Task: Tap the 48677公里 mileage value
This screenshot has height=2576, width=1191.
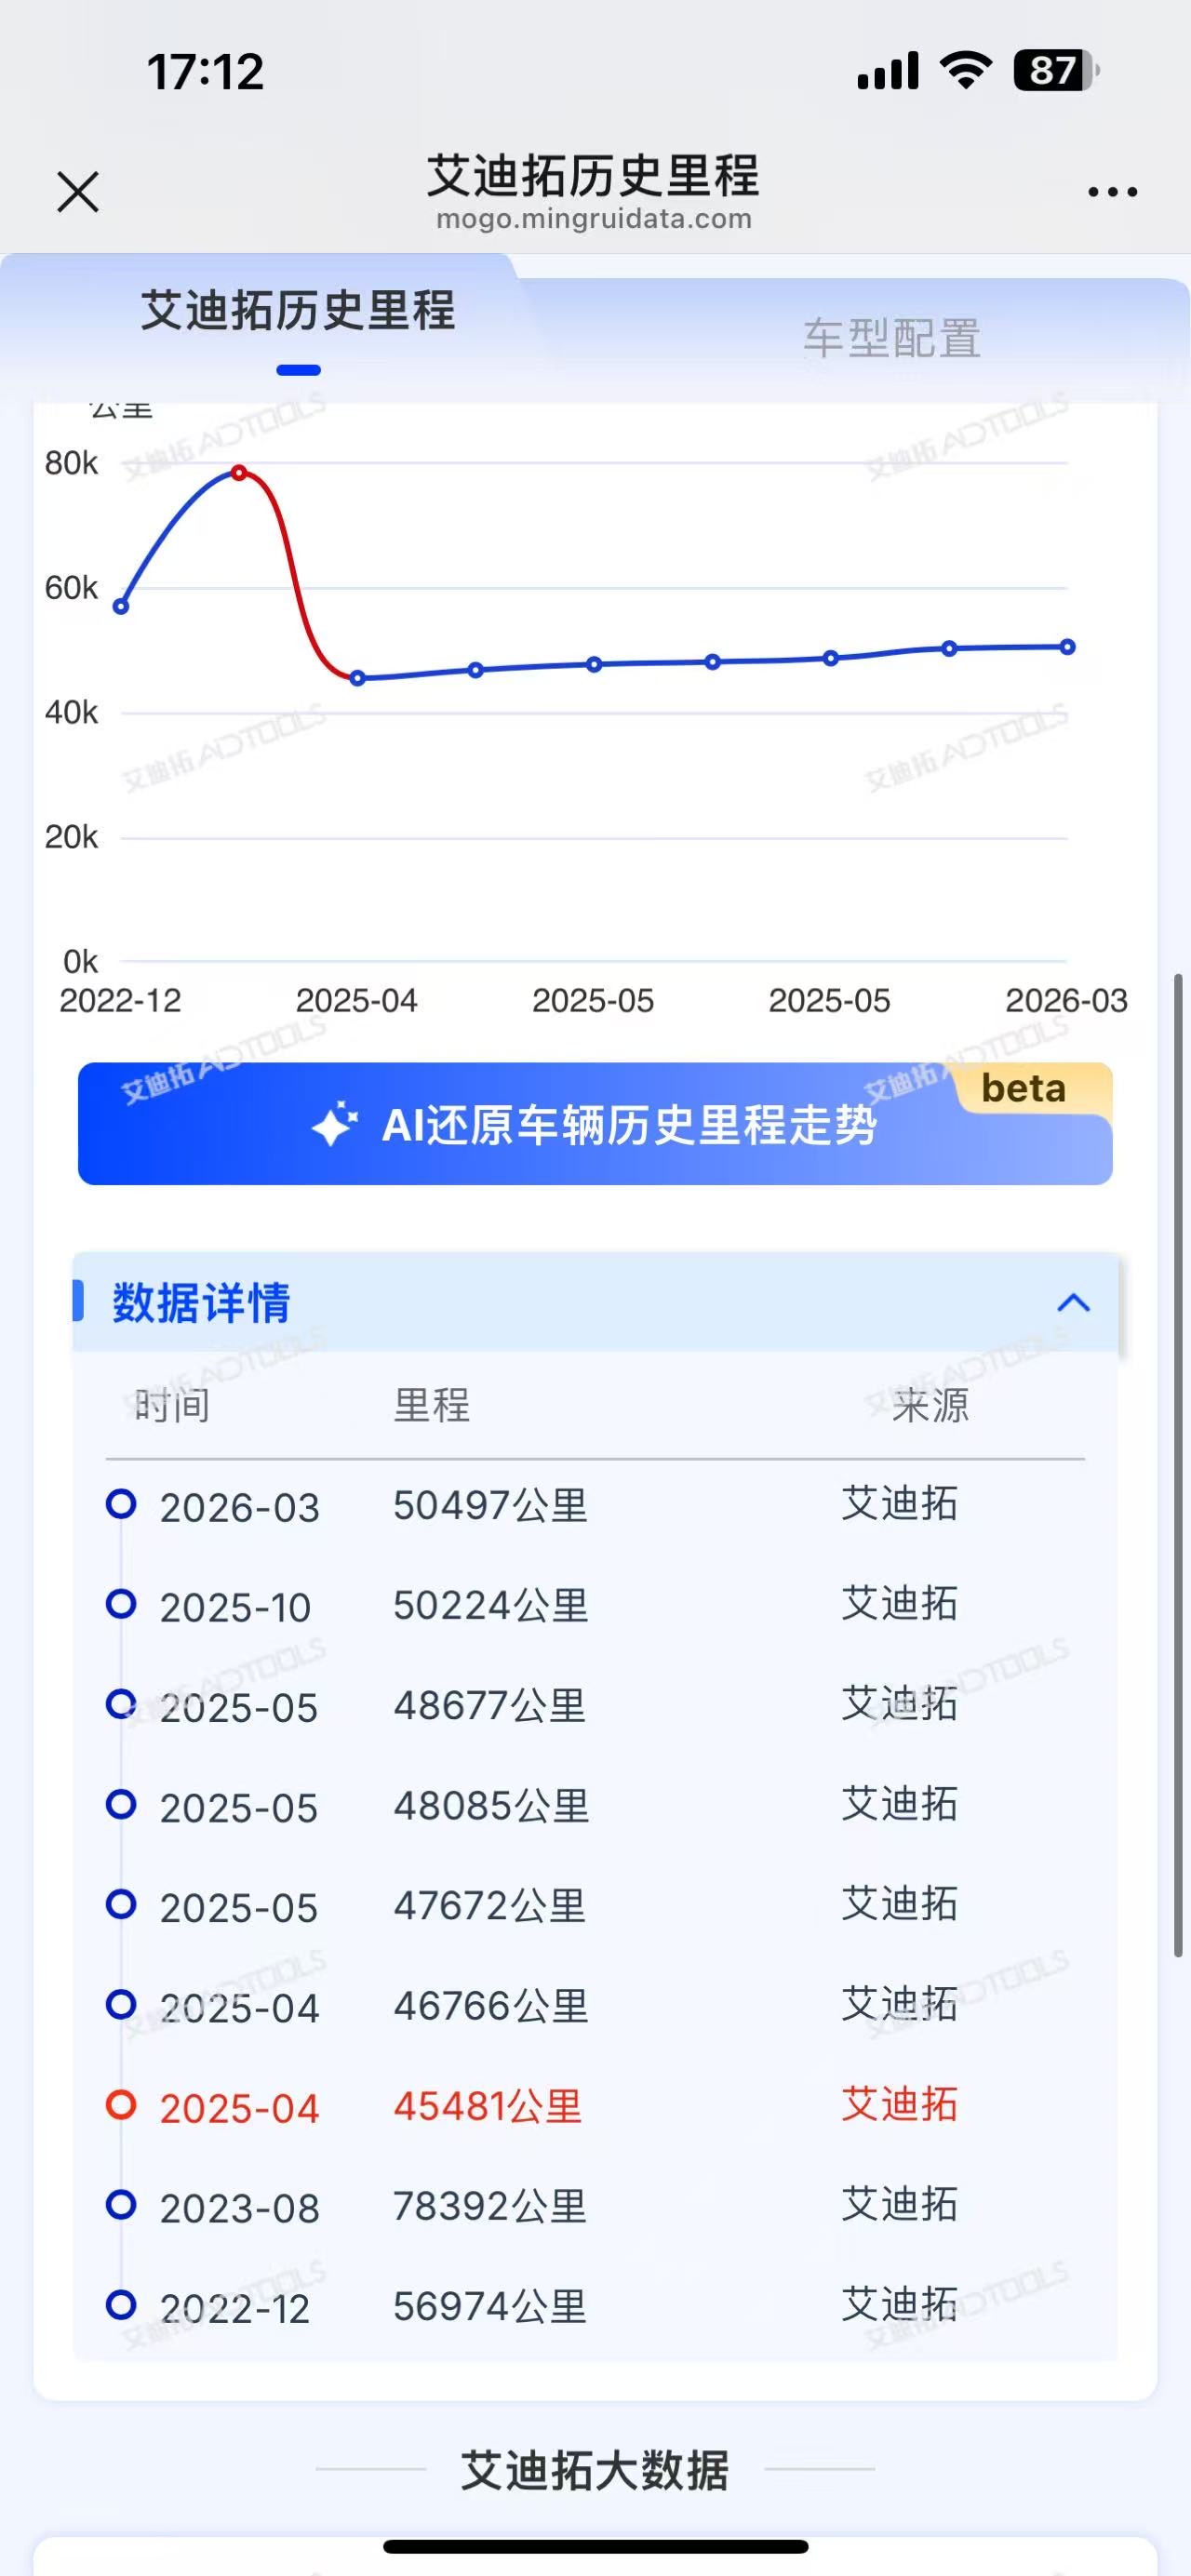Action: (x=490, y=1705)
